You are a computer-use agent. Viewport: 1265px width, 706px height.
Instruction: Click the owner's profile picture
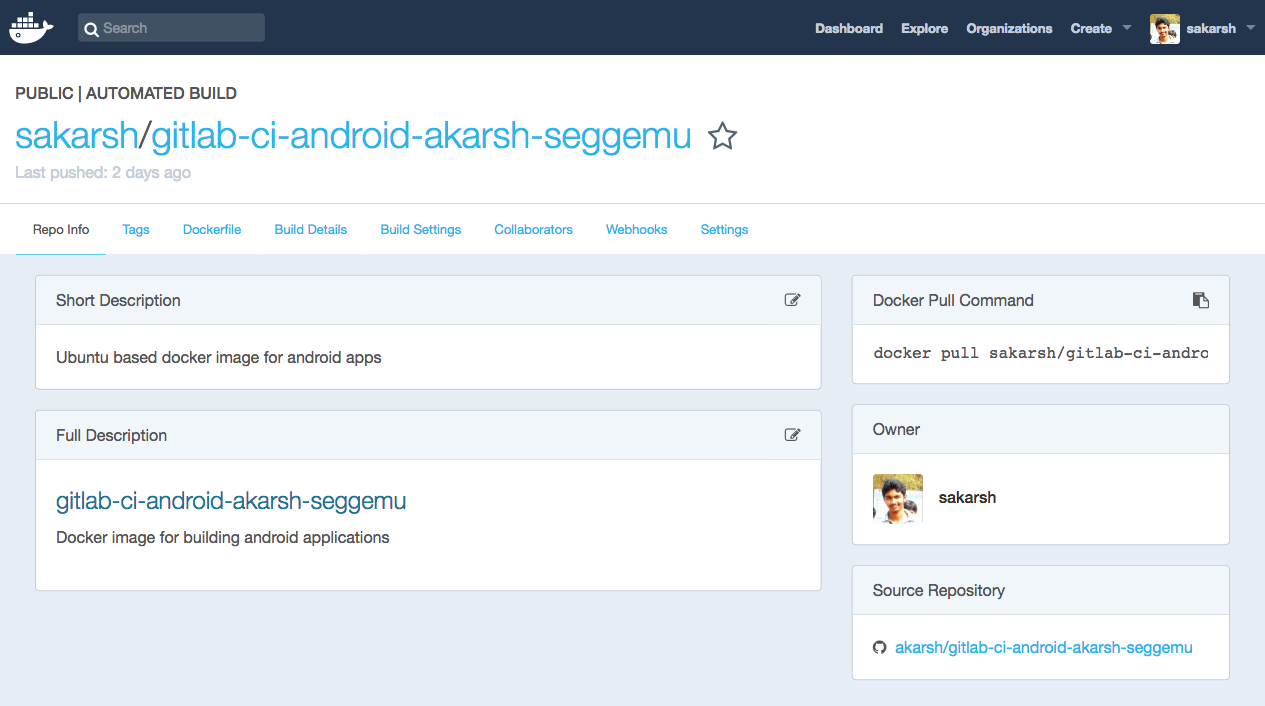coord(898,499)
